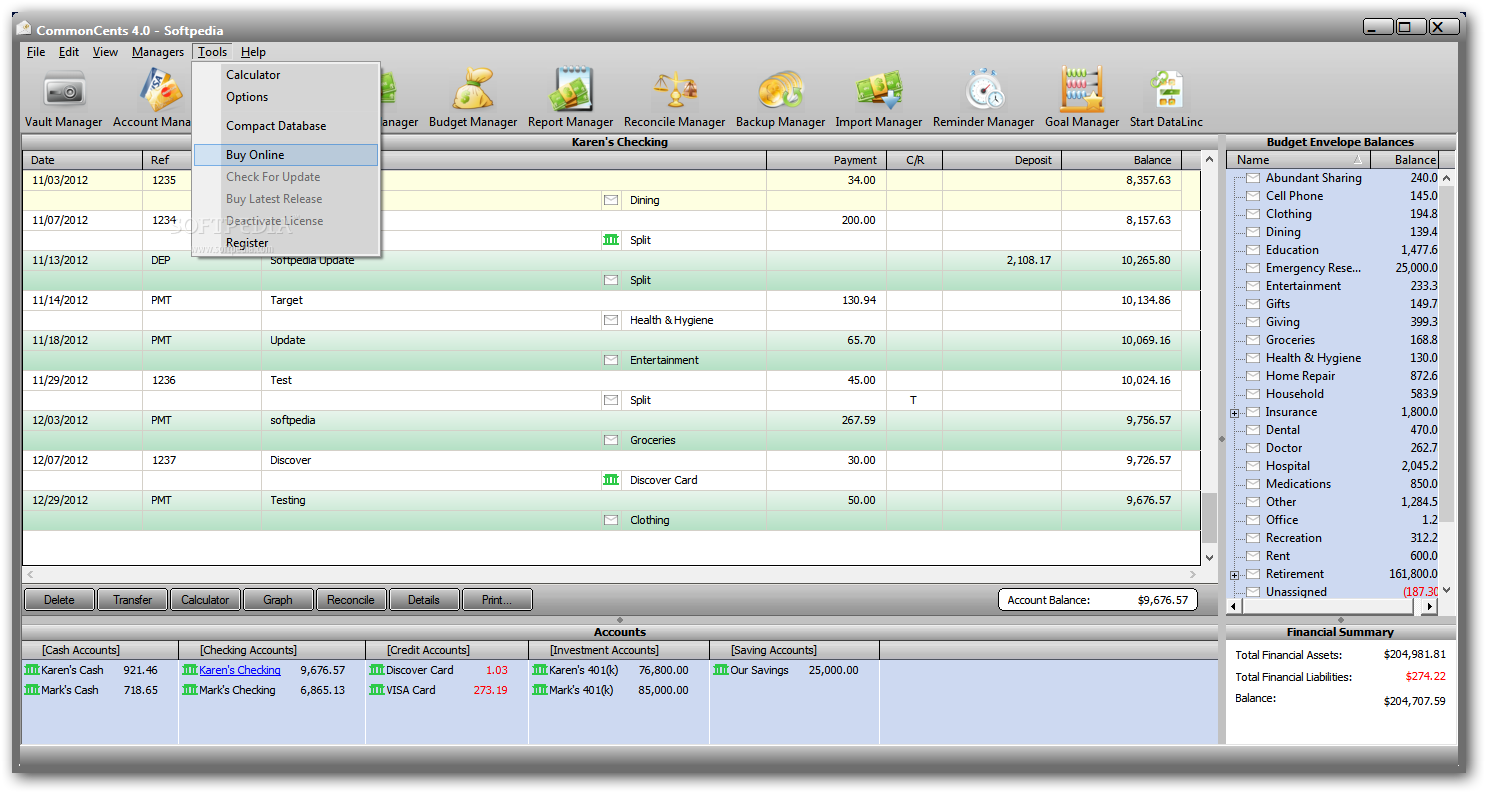Screen dimensions: 1486x793
Task: Click bank icon beside Discover Card category
Action: [610, 480]
